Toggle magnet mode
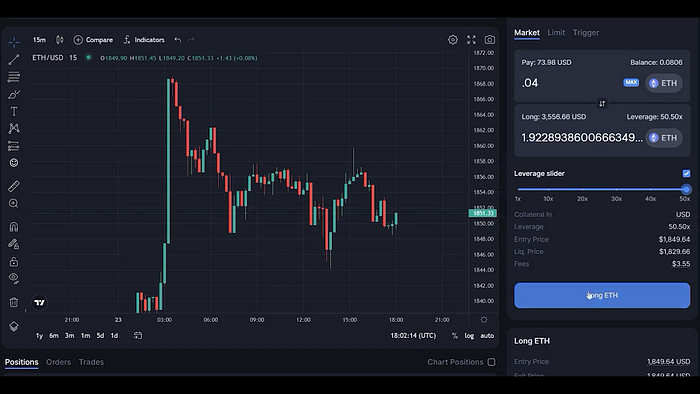The height and width of the screenshot is (394, 700). pos(14,227)
